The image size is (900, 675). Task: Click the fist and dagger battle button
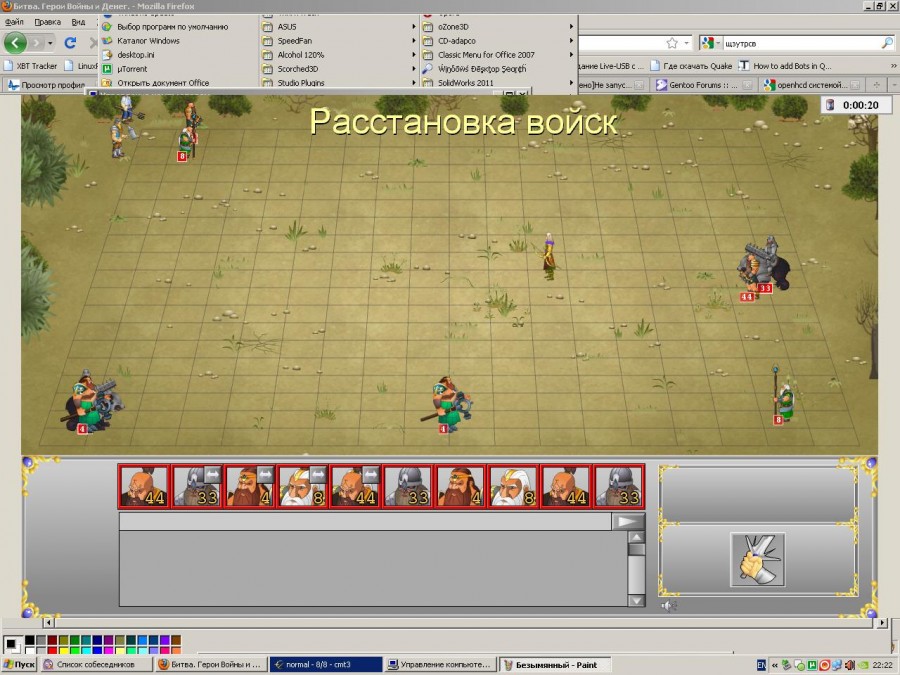[x=757, y=559]
